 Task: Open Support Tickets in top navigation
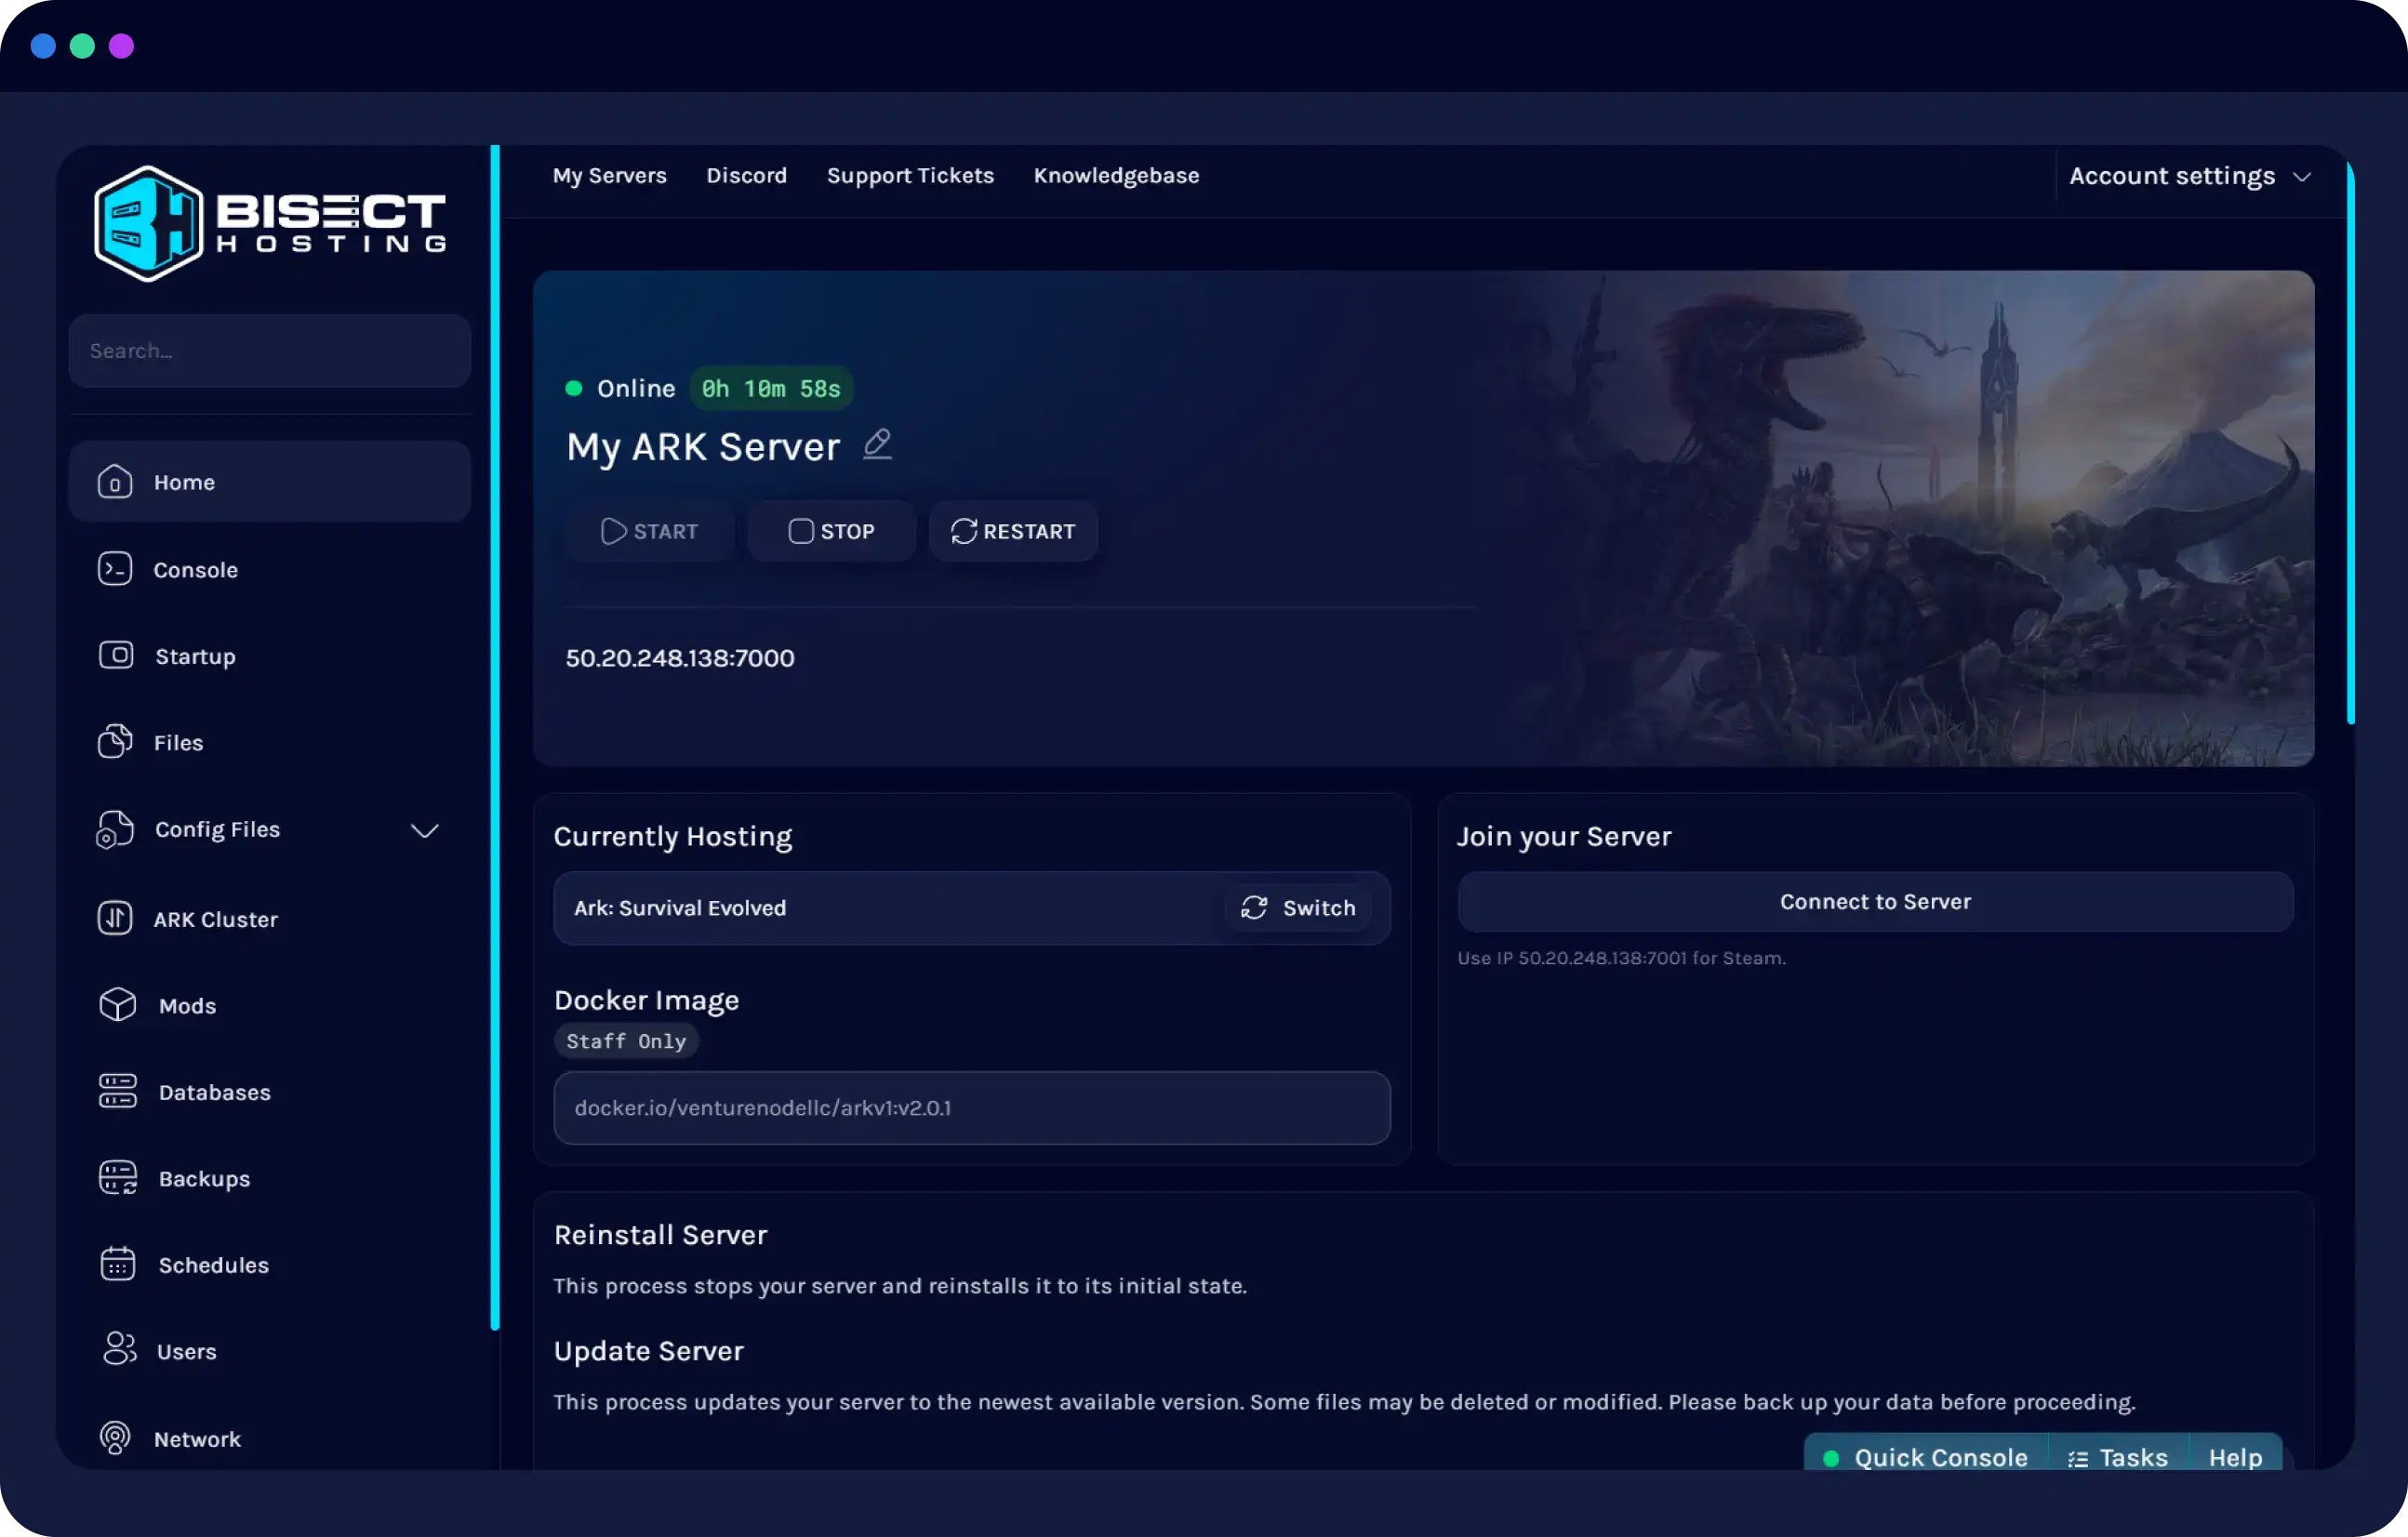pyautogui.click(x=910, y=176)
